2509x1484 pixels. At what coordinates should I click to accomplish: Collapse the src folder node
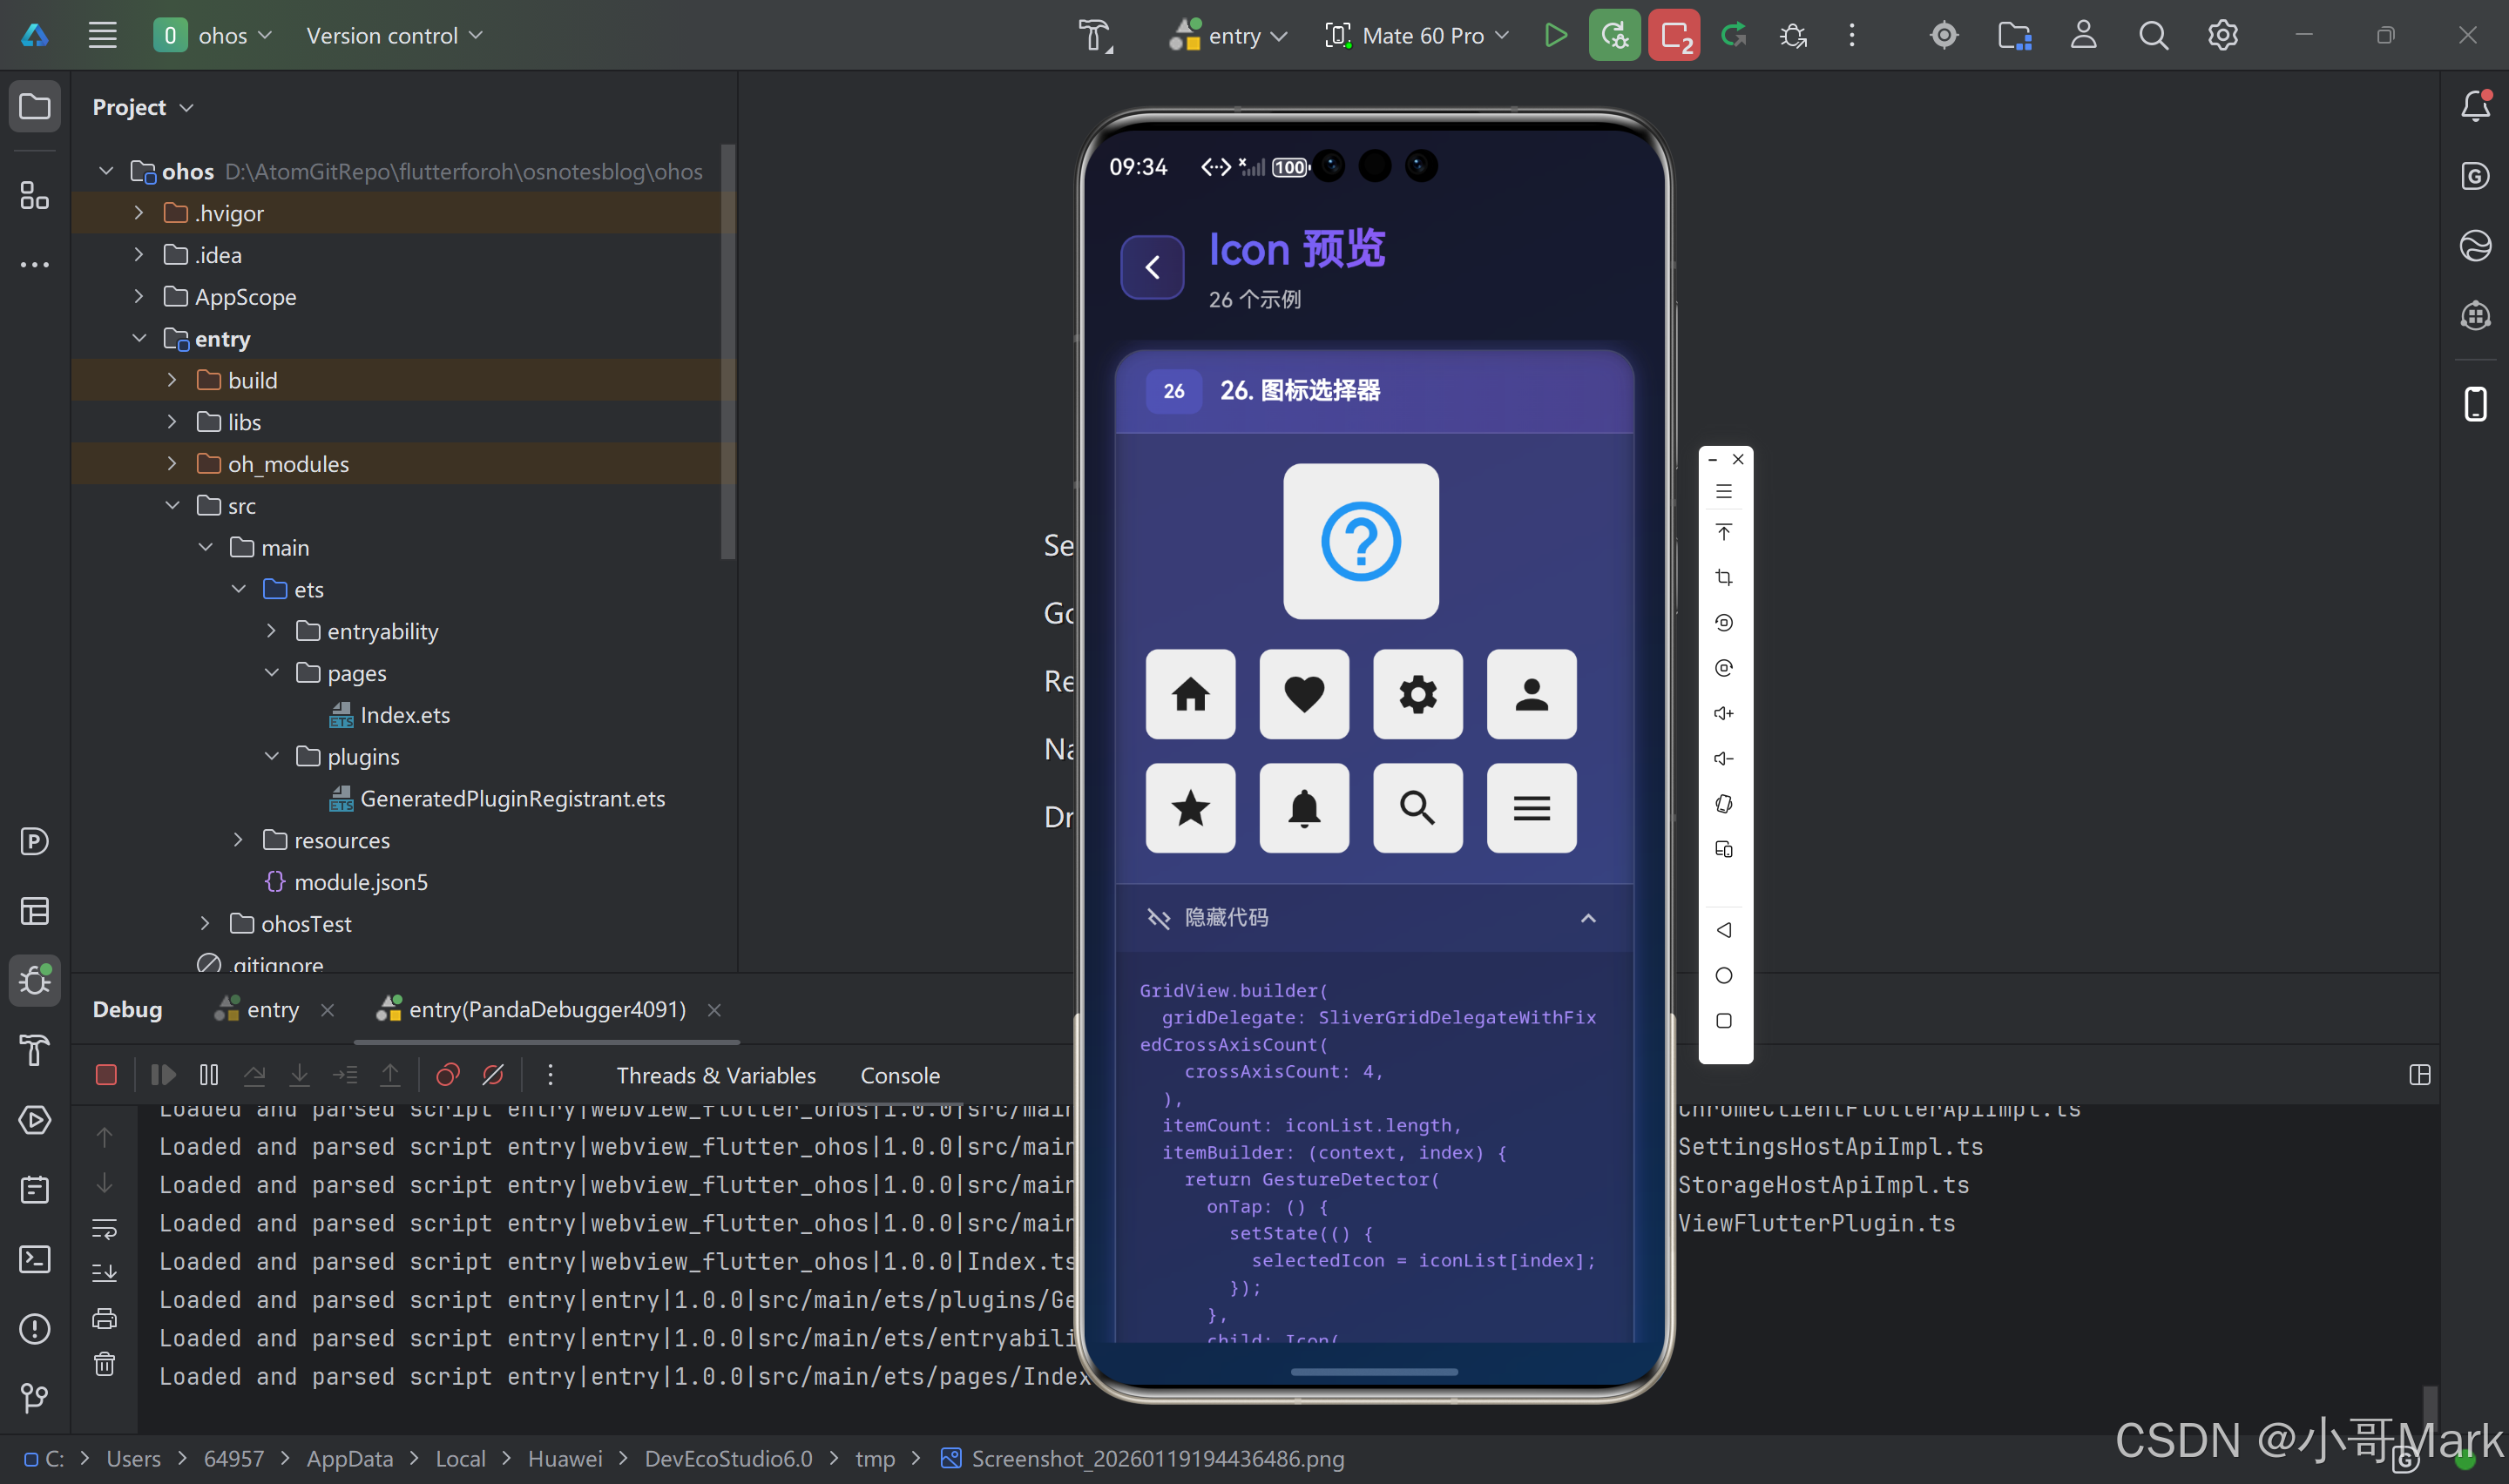pyautogui.click(x=172, y=506)
